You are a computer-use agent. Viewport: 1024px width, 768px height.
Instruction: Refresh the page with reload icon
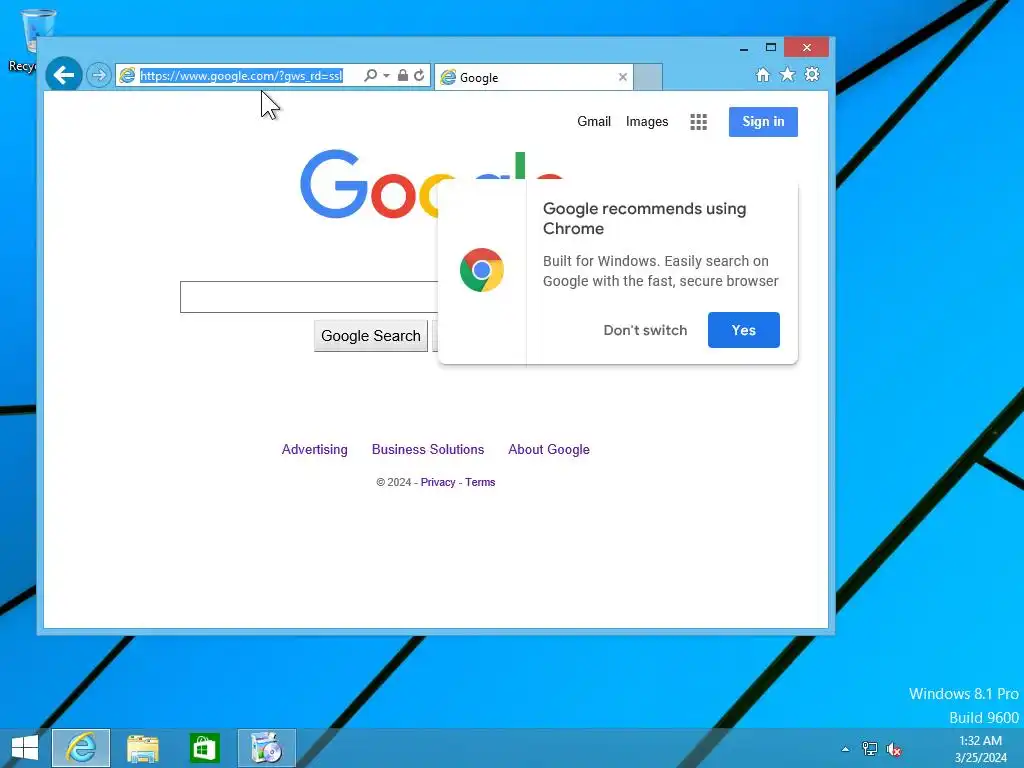click(419, 75)
